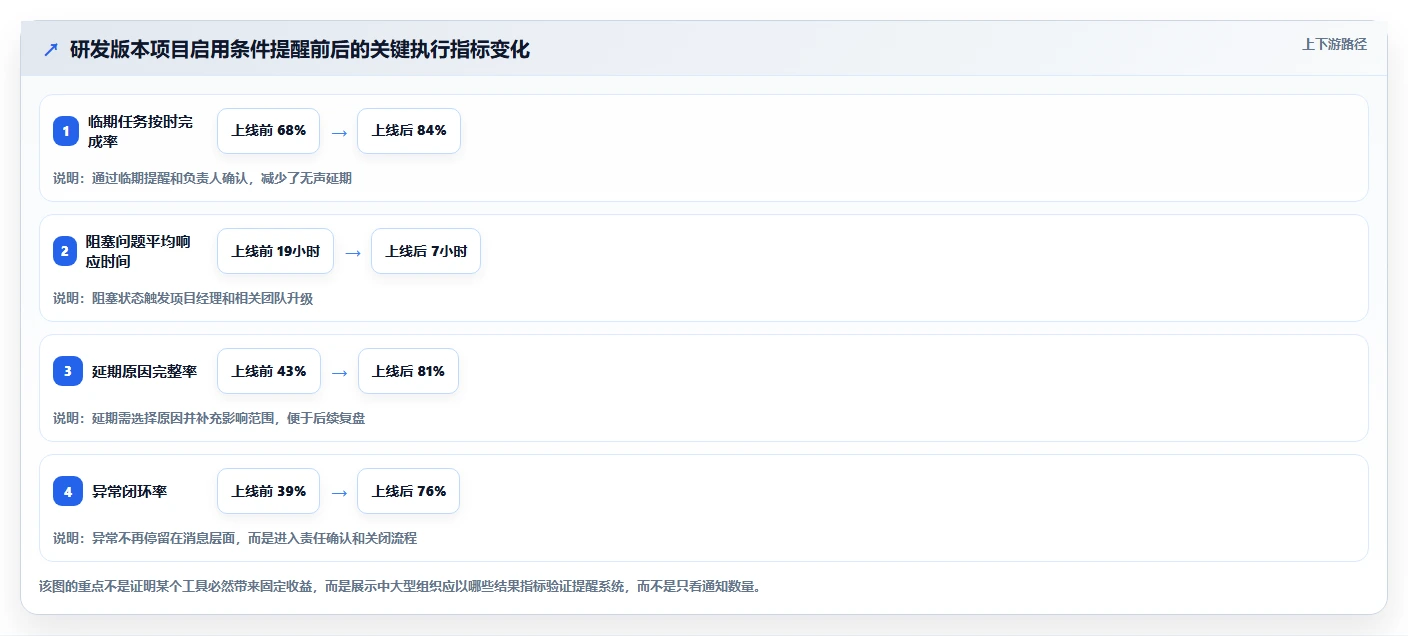Select the 上线前 68% pill

(x=268, y=131)
